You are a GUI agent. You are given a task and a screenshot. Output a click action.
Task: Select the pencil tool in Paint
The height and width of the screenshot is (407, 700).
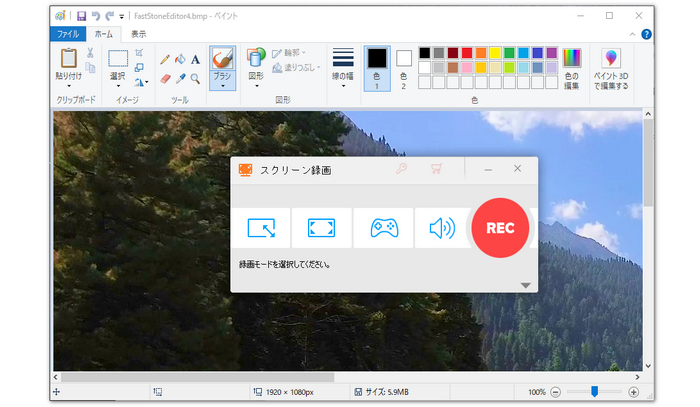(165, 60)
